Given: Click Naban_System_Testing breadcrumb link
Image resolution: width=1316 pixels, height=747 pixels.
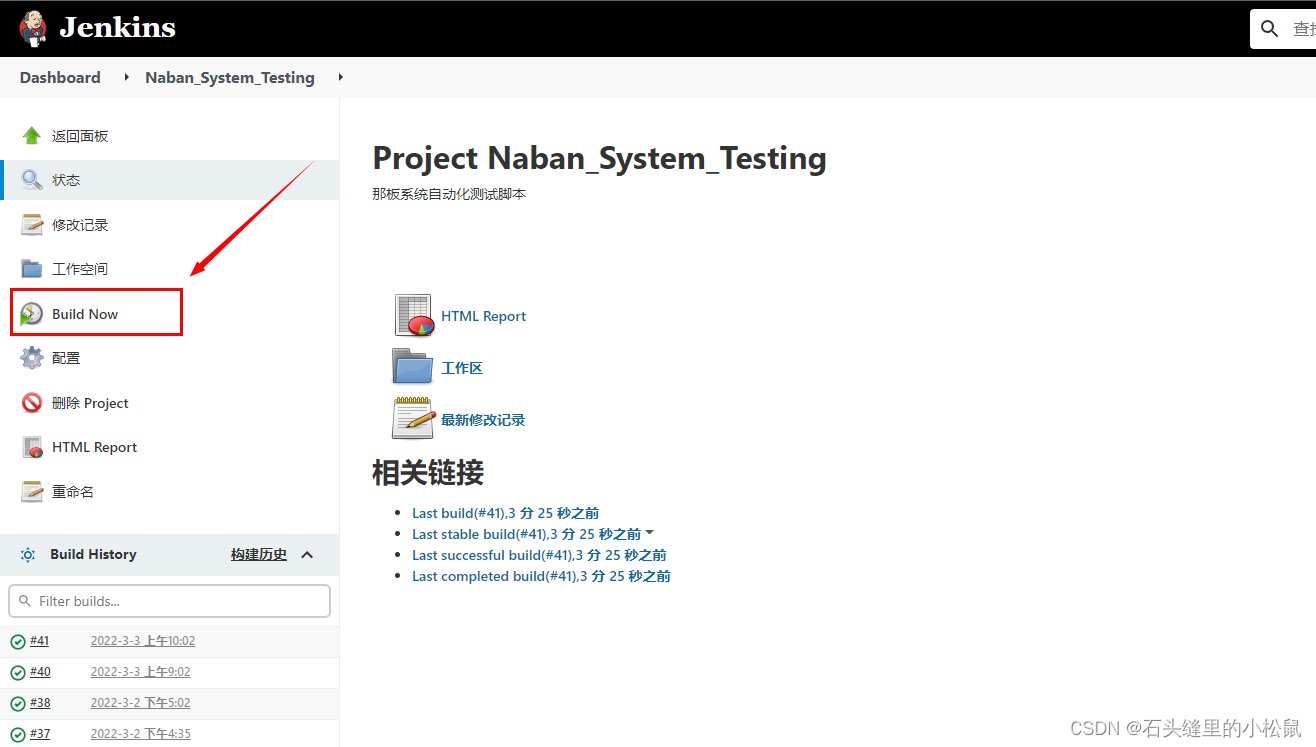Looking at the screenshot, I should click(x=230, y=77).
